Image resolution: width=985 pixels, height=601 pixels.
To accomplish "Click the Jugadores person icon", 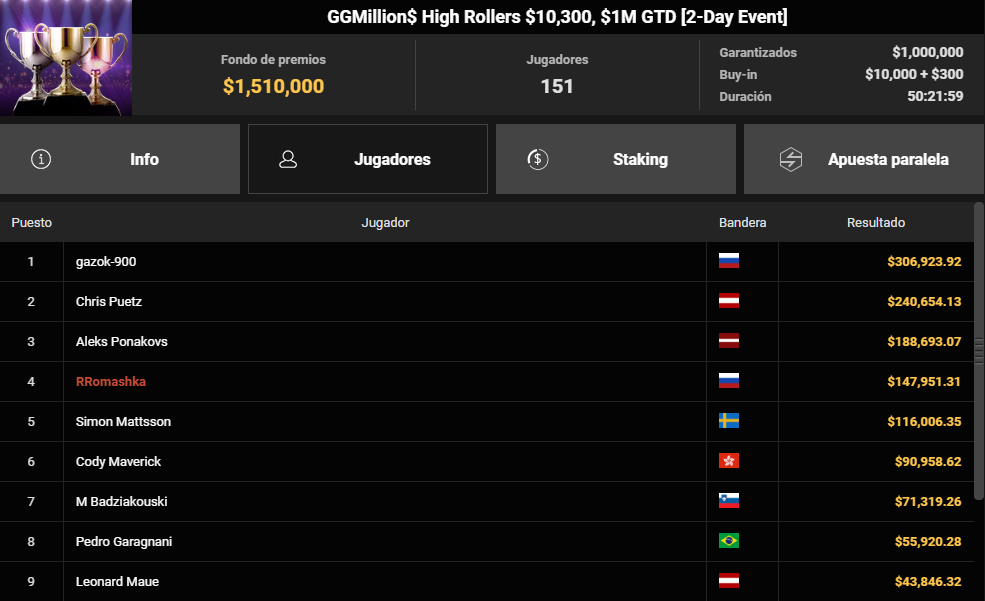I will tap(288, 159).
